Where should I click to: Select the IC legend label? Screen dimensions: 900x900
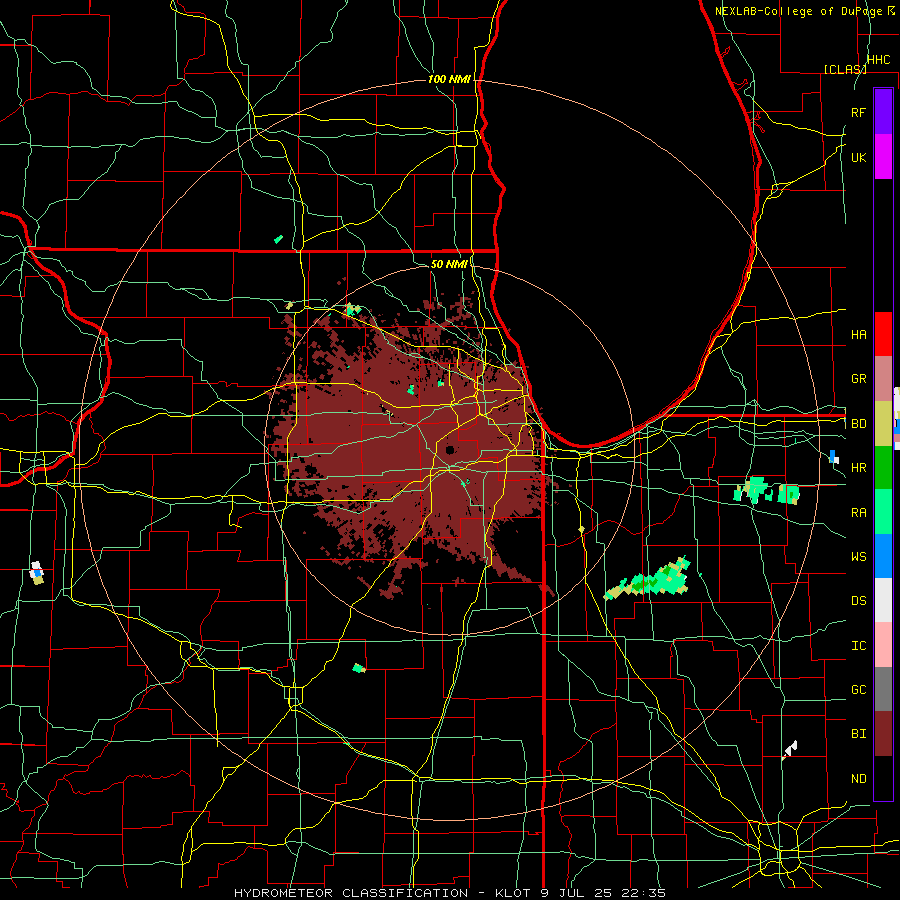pyautogui.click(x=858, y=646)
